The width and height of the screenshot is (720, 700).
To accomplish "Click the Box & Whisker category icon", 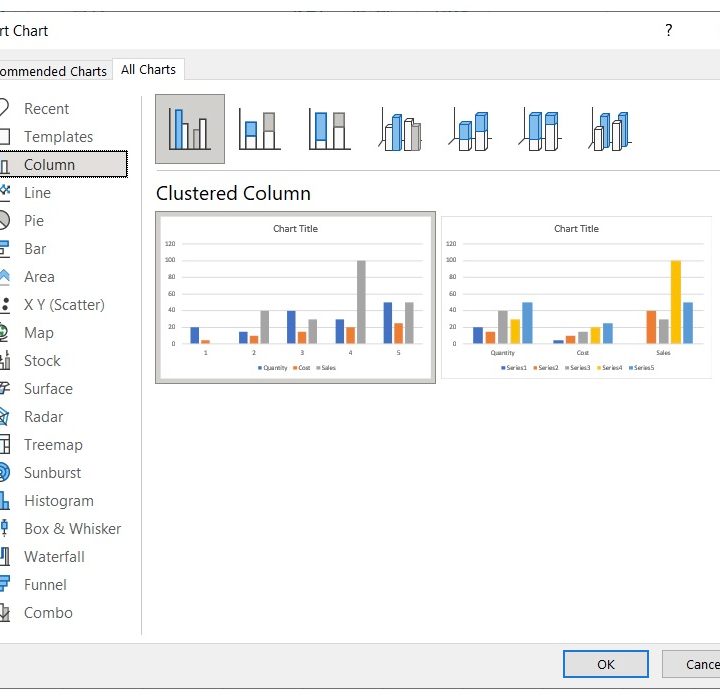I will (x=5, y=529).
